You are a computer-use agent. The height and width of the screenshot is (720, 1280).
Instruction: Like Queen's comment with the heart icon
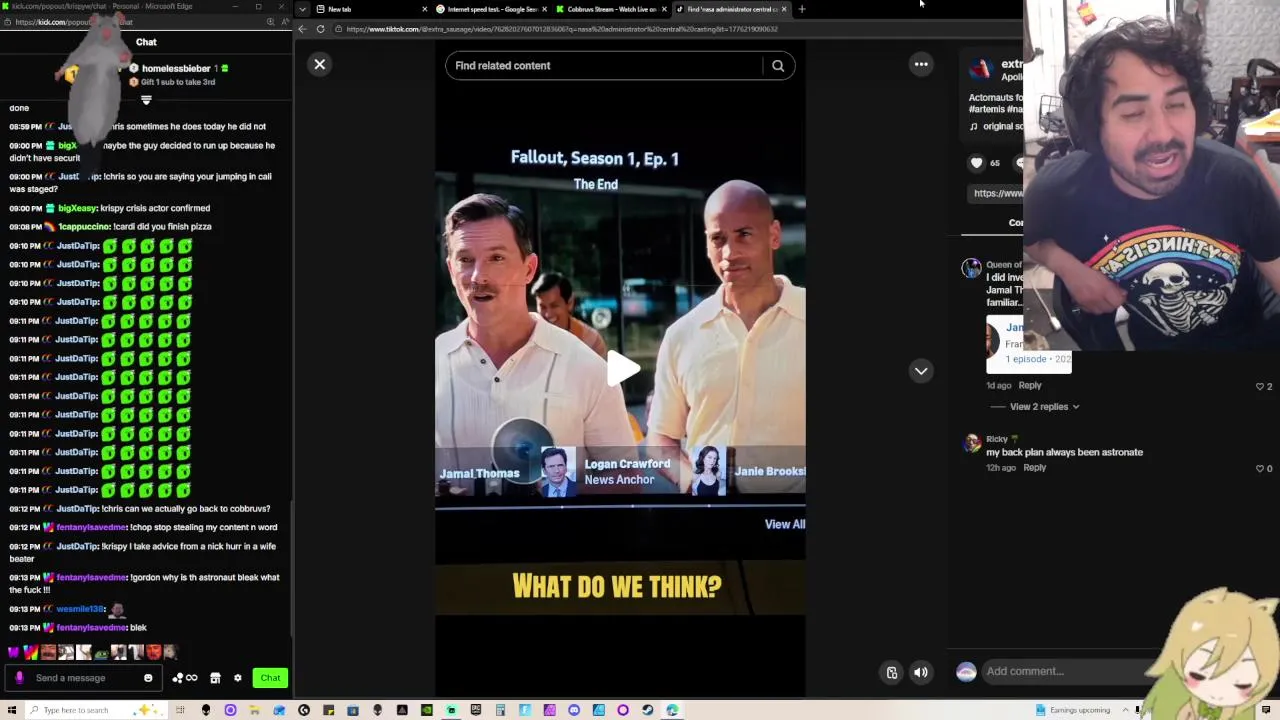point(1260,386)
